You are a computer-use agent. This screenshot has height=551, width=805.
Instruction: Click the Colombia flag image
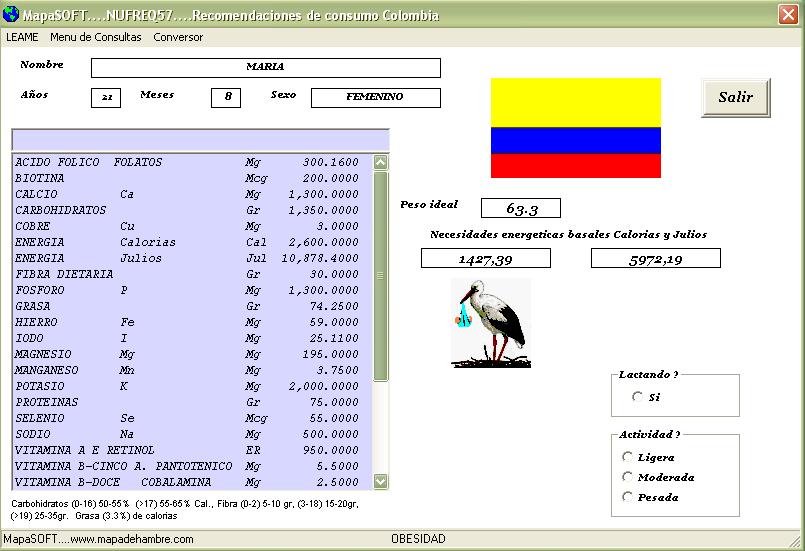coord(575,127)
